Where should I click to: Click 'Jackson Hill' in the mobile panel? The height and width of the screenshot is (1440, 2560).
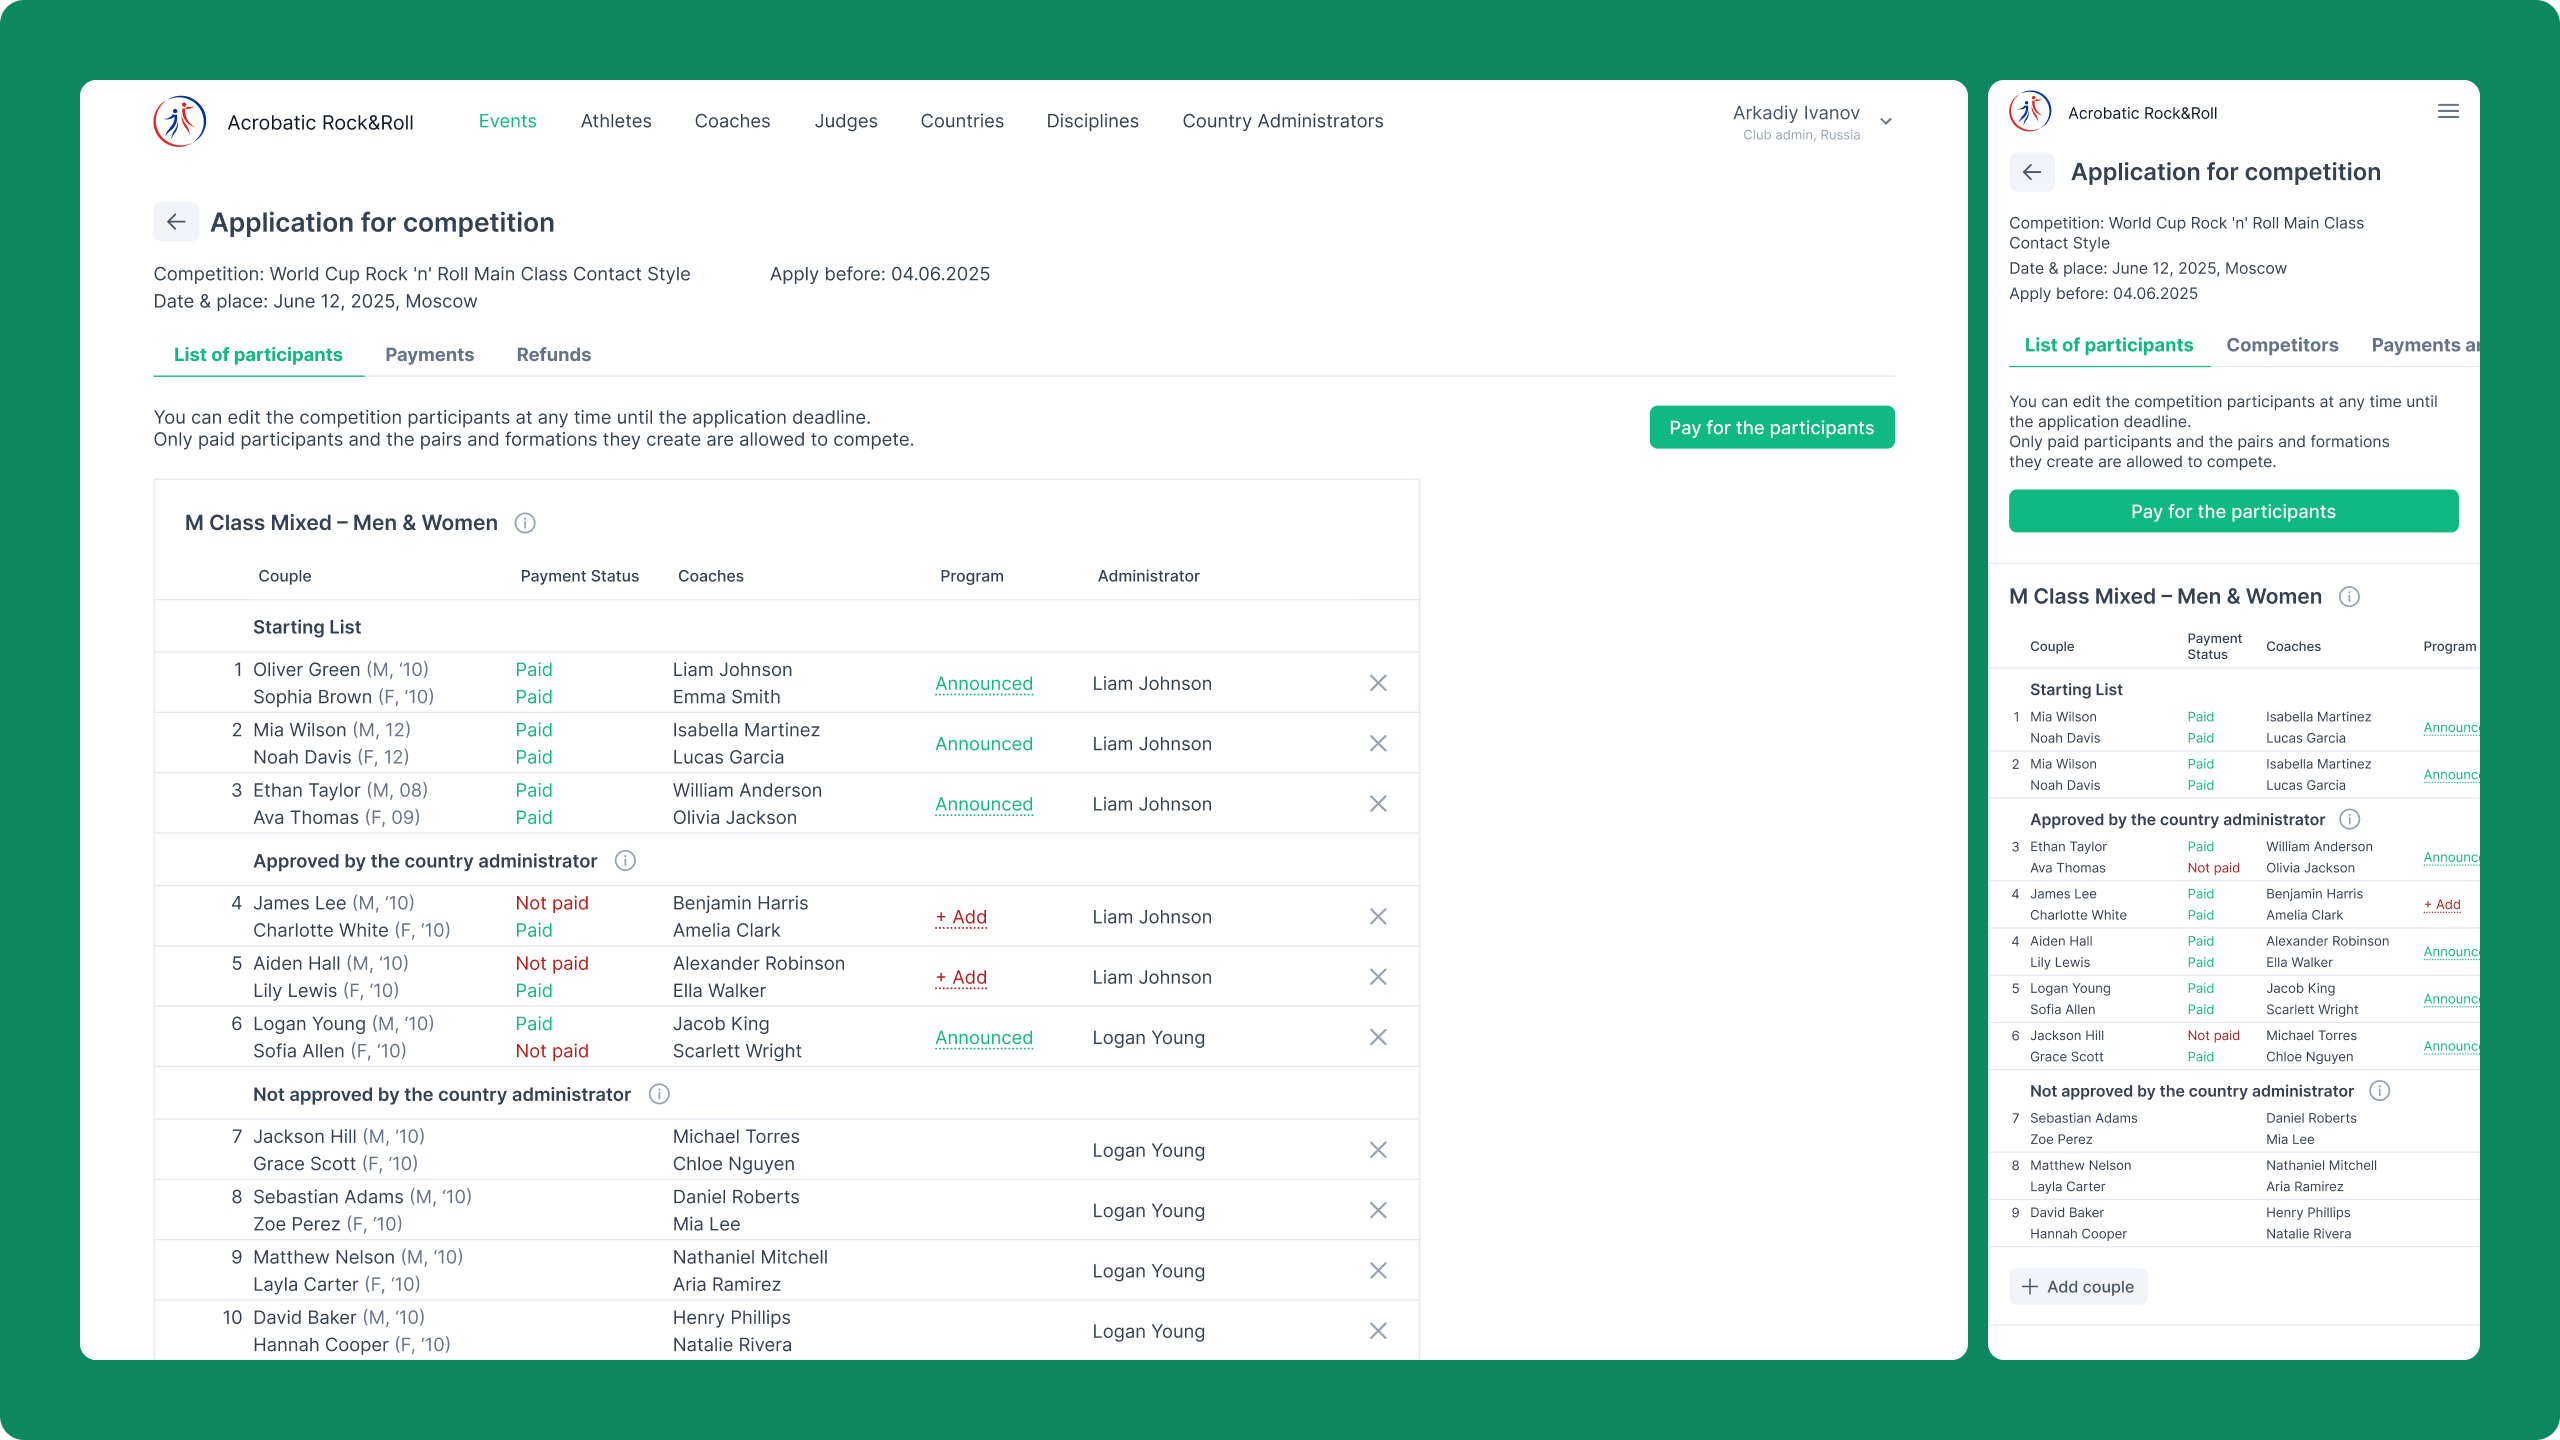(2066, 1036)
